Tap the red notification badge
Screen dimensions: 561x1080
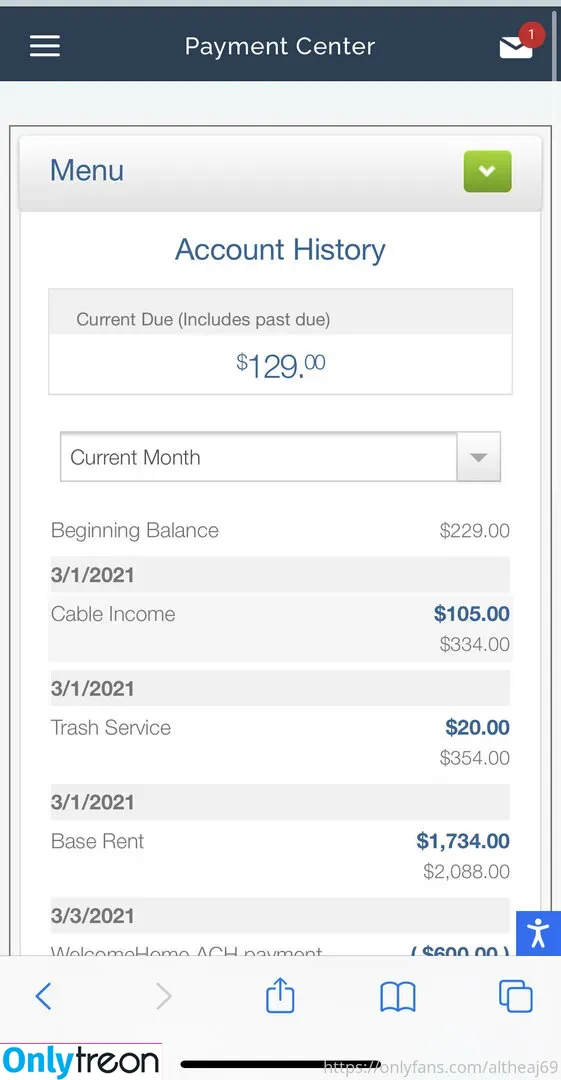[x=531, y=34]
